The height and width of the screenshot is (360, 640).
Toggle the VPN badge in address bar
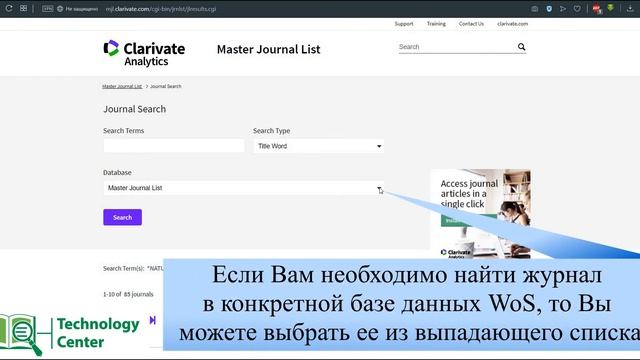point(47,9)
